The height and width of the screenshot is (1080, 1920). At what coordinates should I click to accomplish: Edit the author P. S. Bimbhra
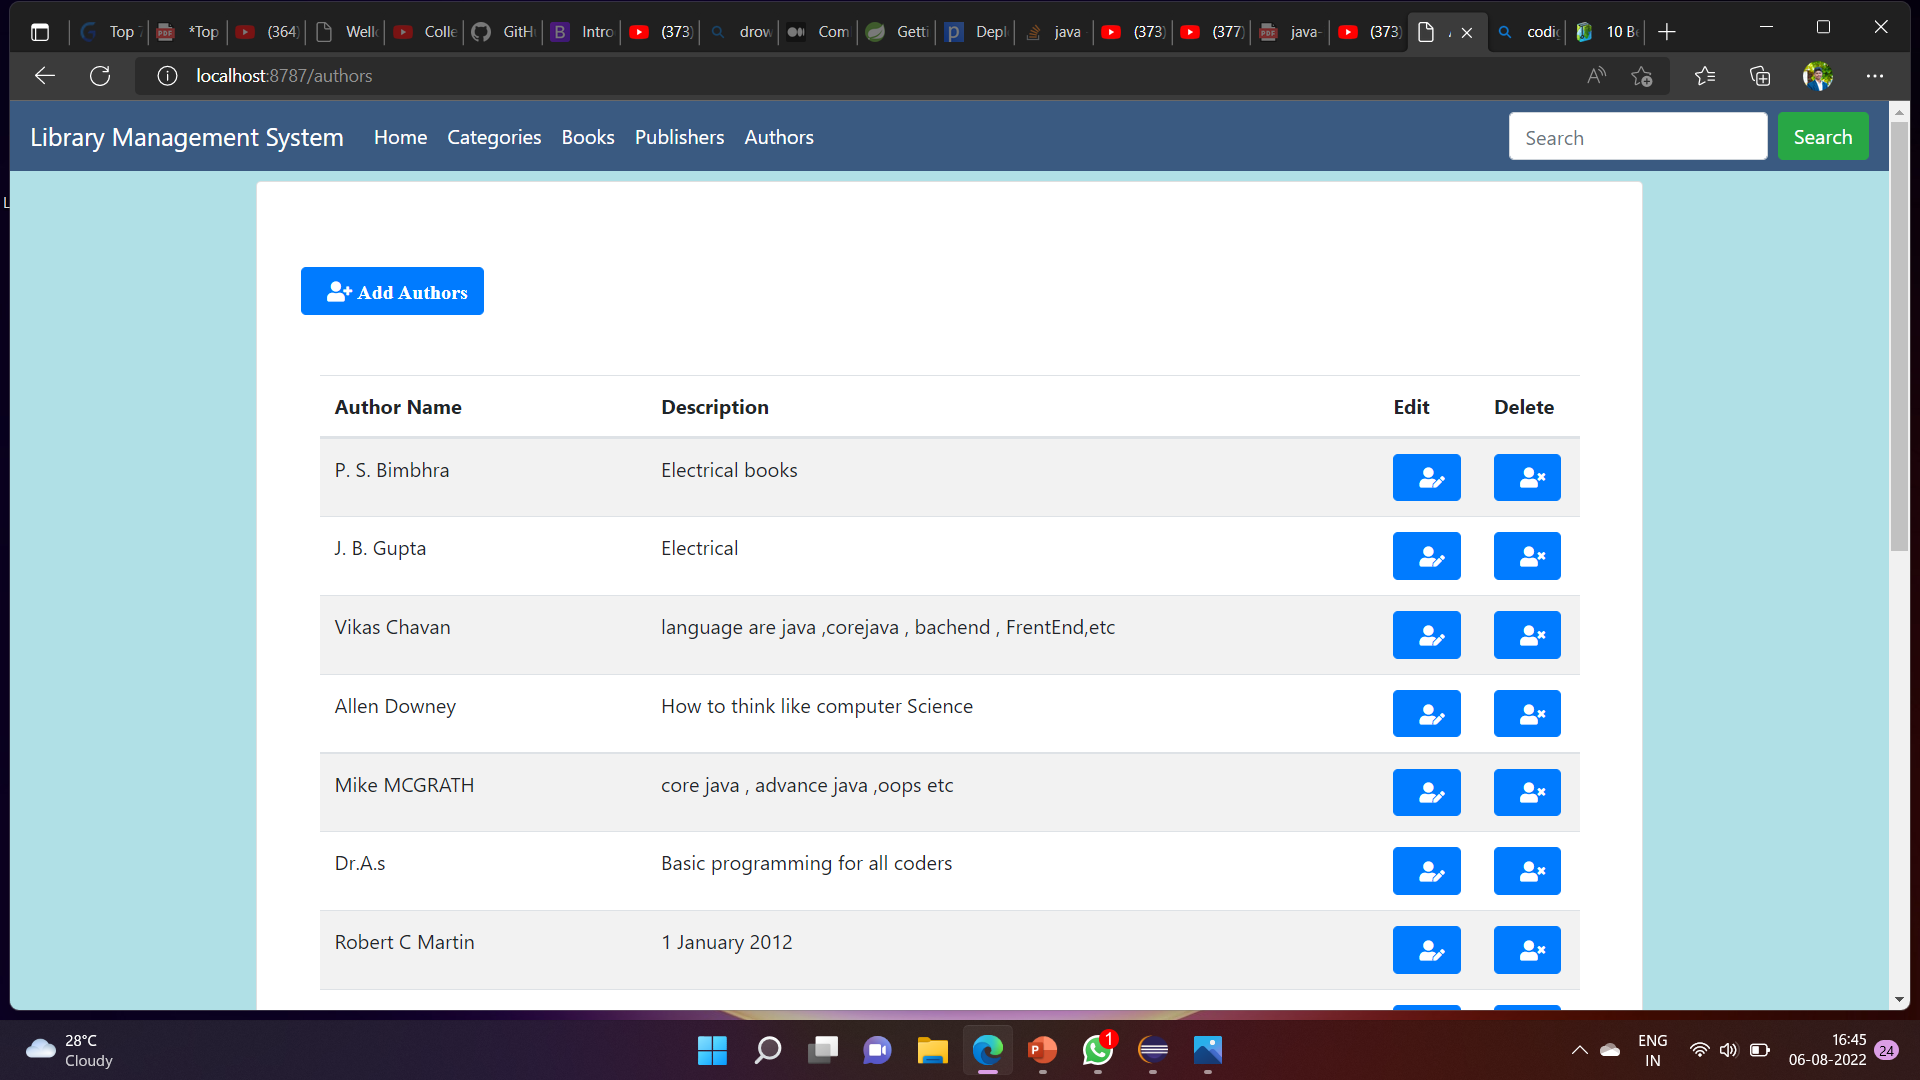pos(1427,477)
